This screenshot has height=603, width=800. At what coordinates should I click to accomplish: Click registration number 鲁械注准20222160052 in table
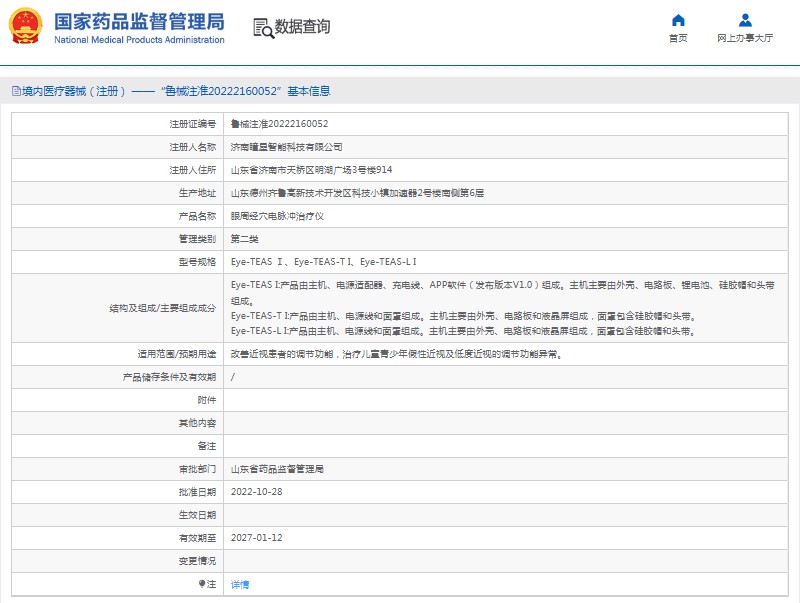coord(280,124)
